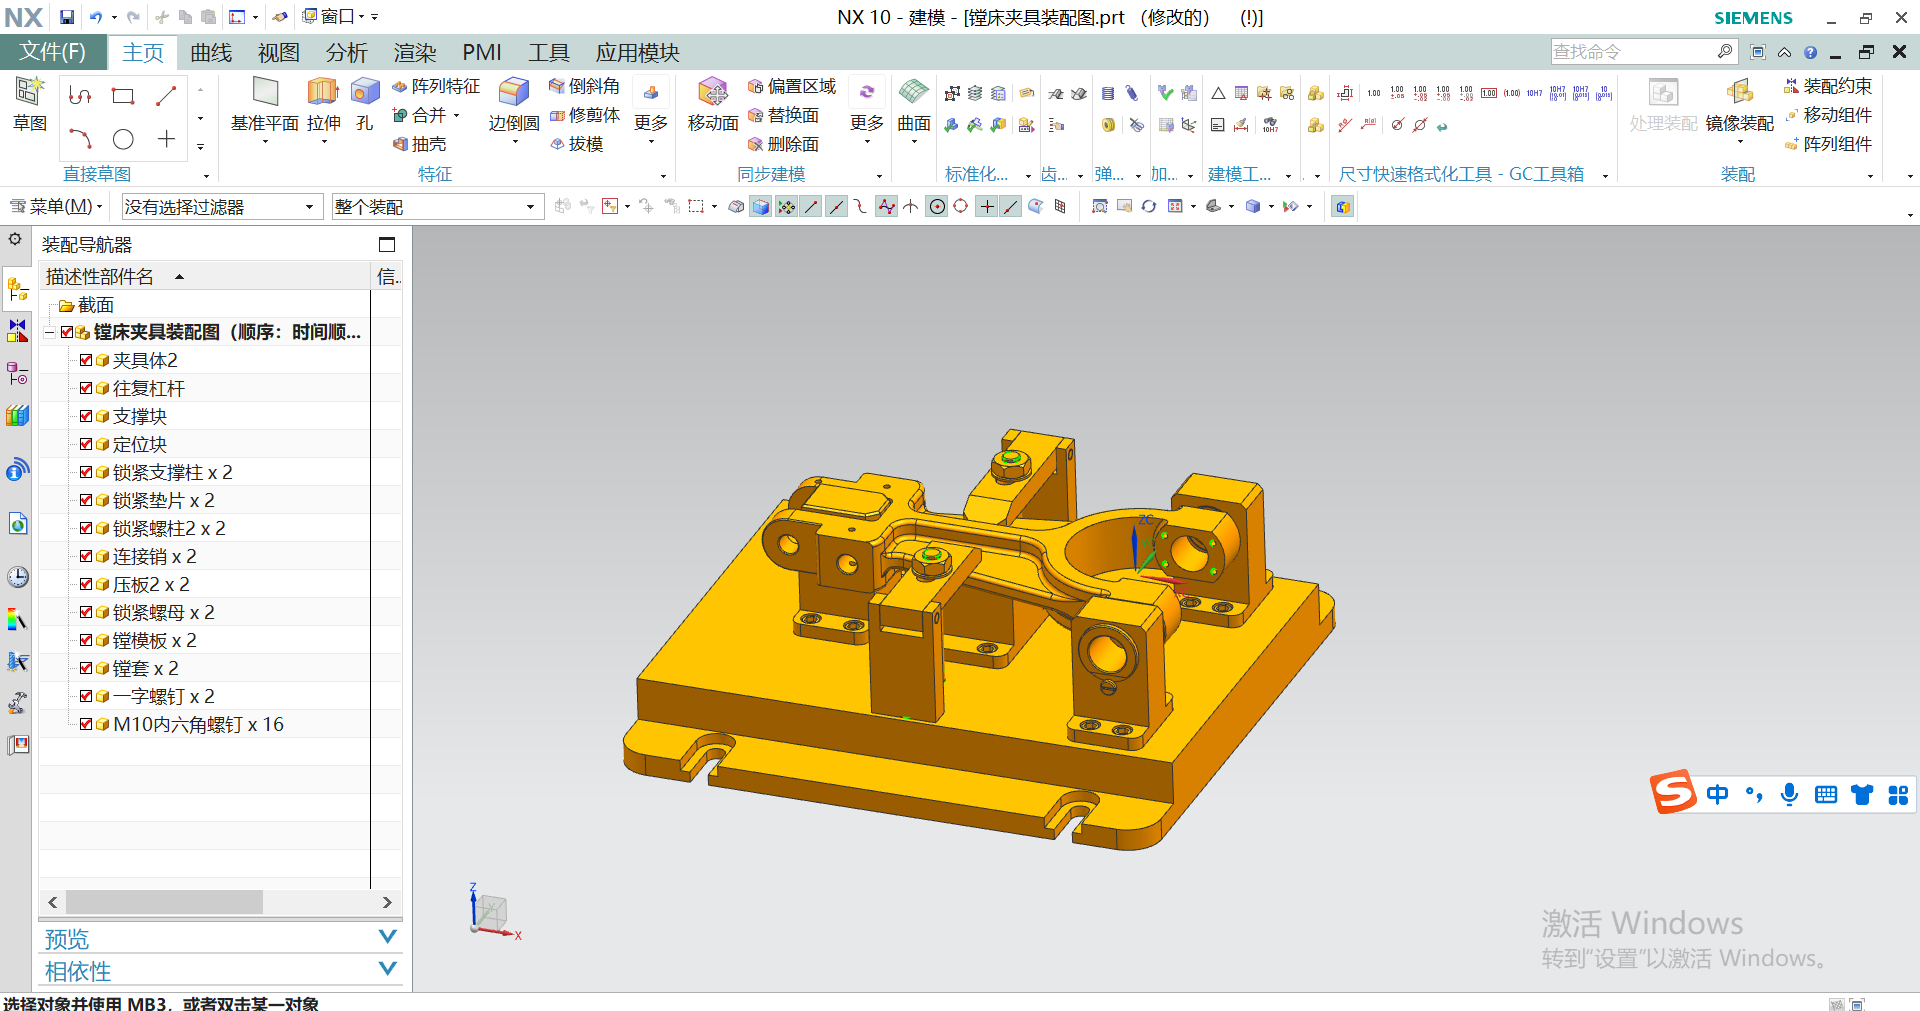Screen dimensions: 1920x1011
Task: Open the 文件(F) menu
Action: [52, 52]
